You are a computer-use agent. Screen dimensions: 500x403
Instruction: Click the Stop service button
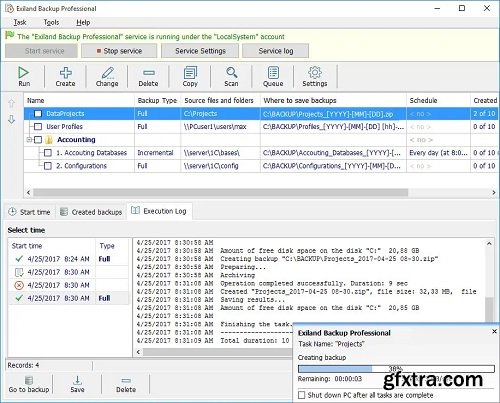[x=119, y=51]
